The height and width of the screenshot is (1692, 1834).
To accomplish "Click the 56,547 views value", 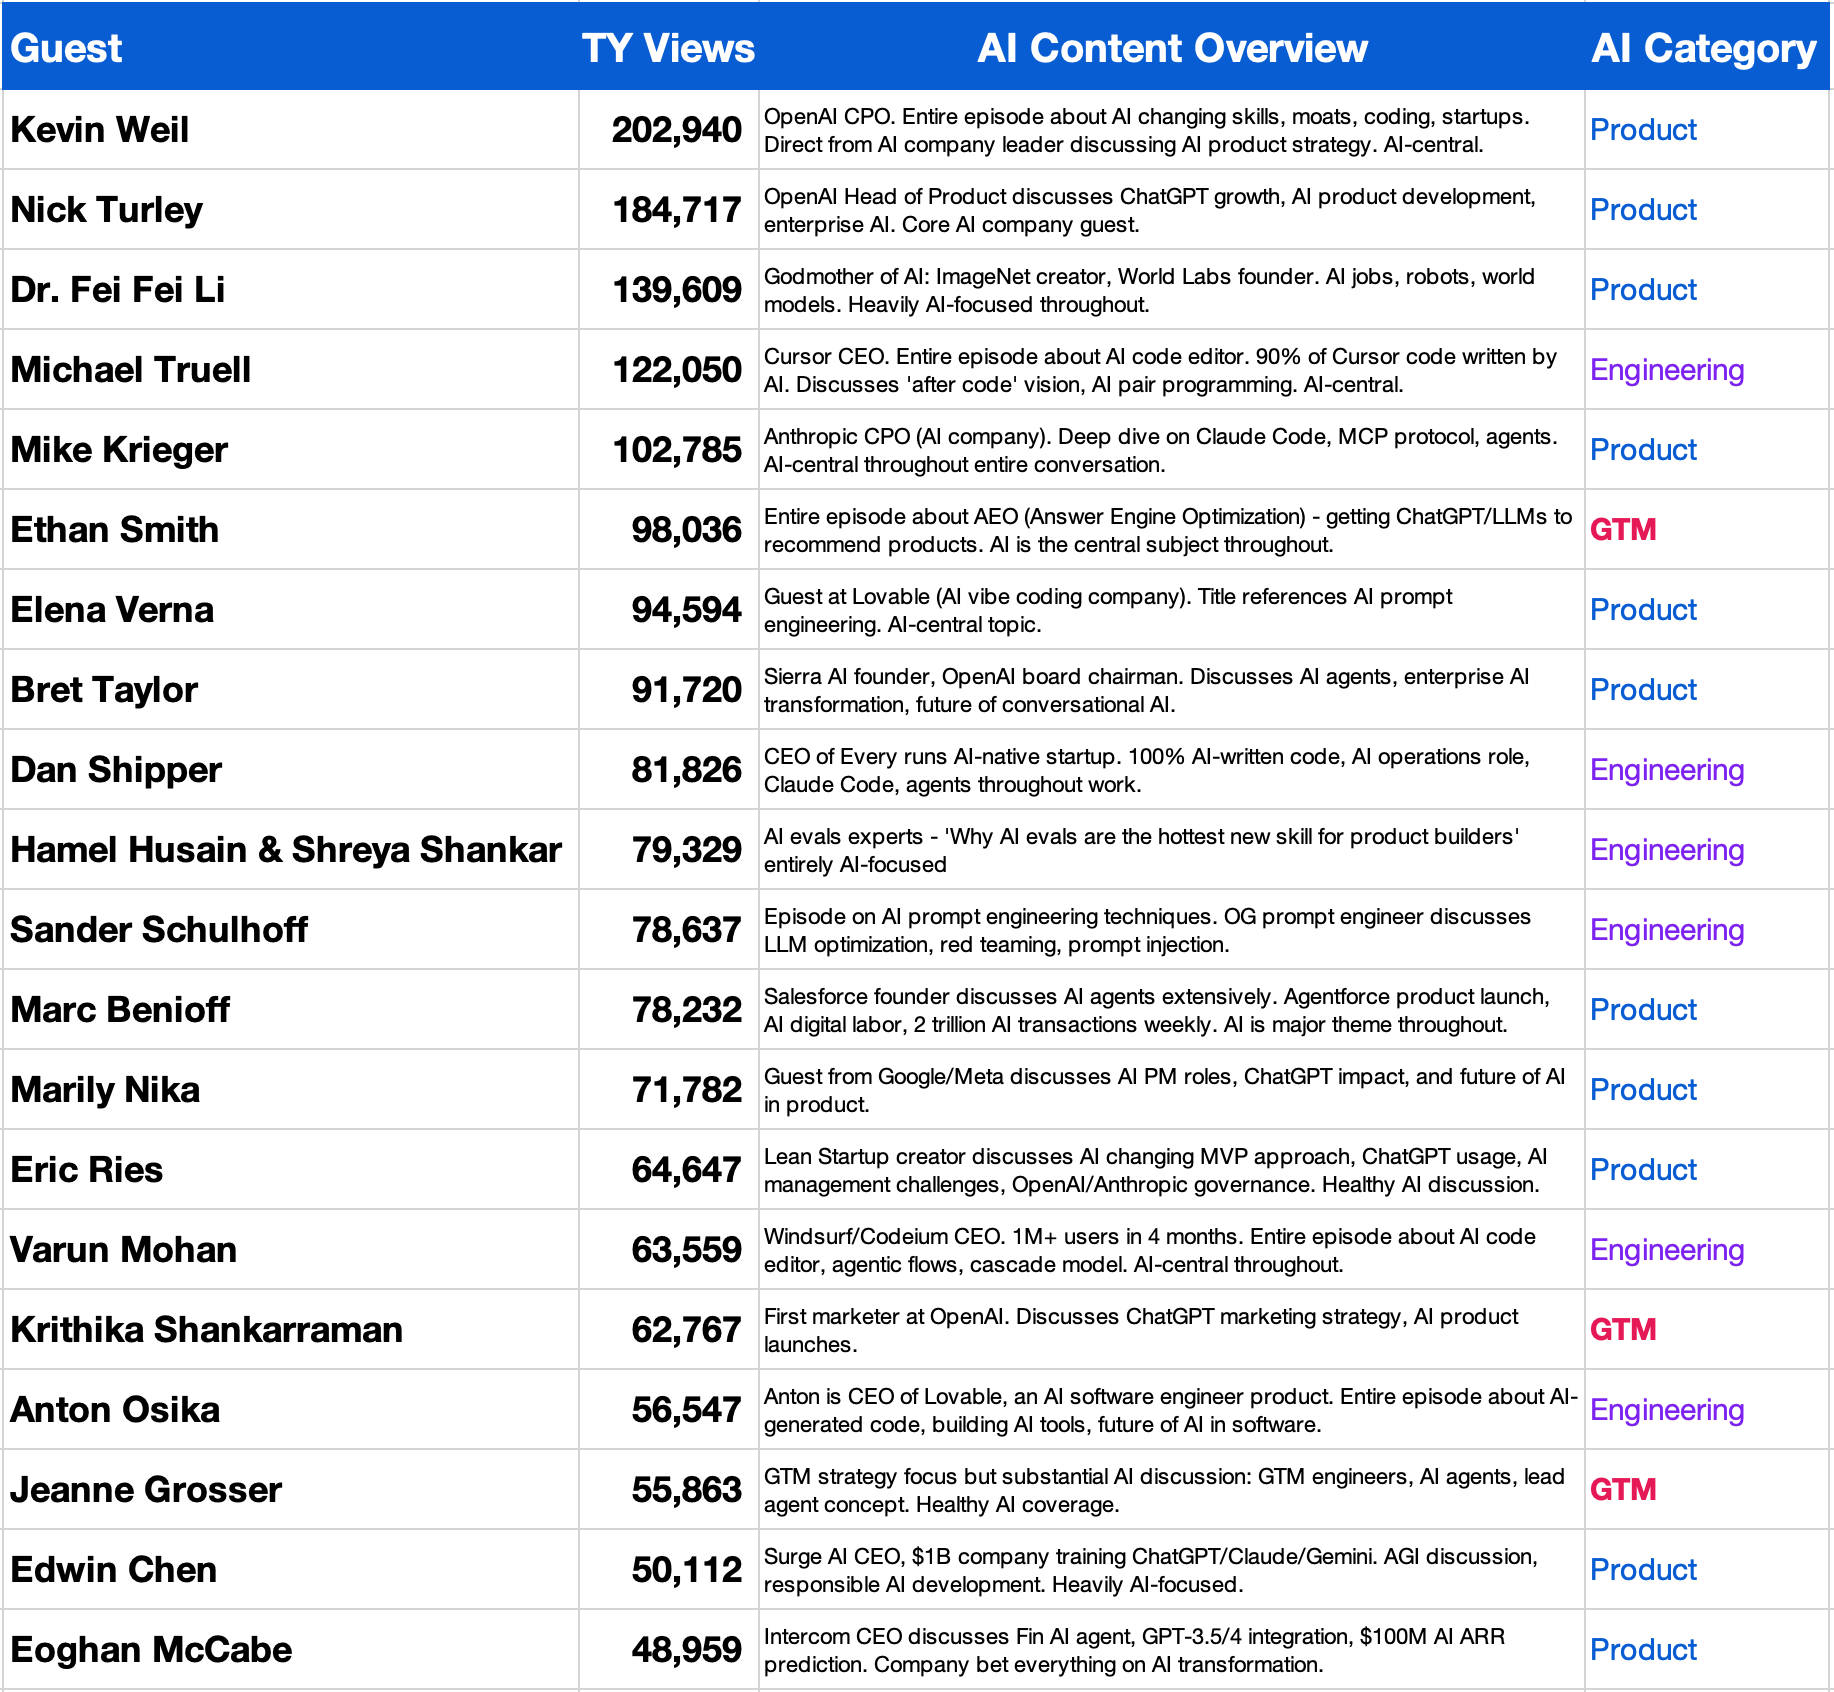I will click(687, 1410).
